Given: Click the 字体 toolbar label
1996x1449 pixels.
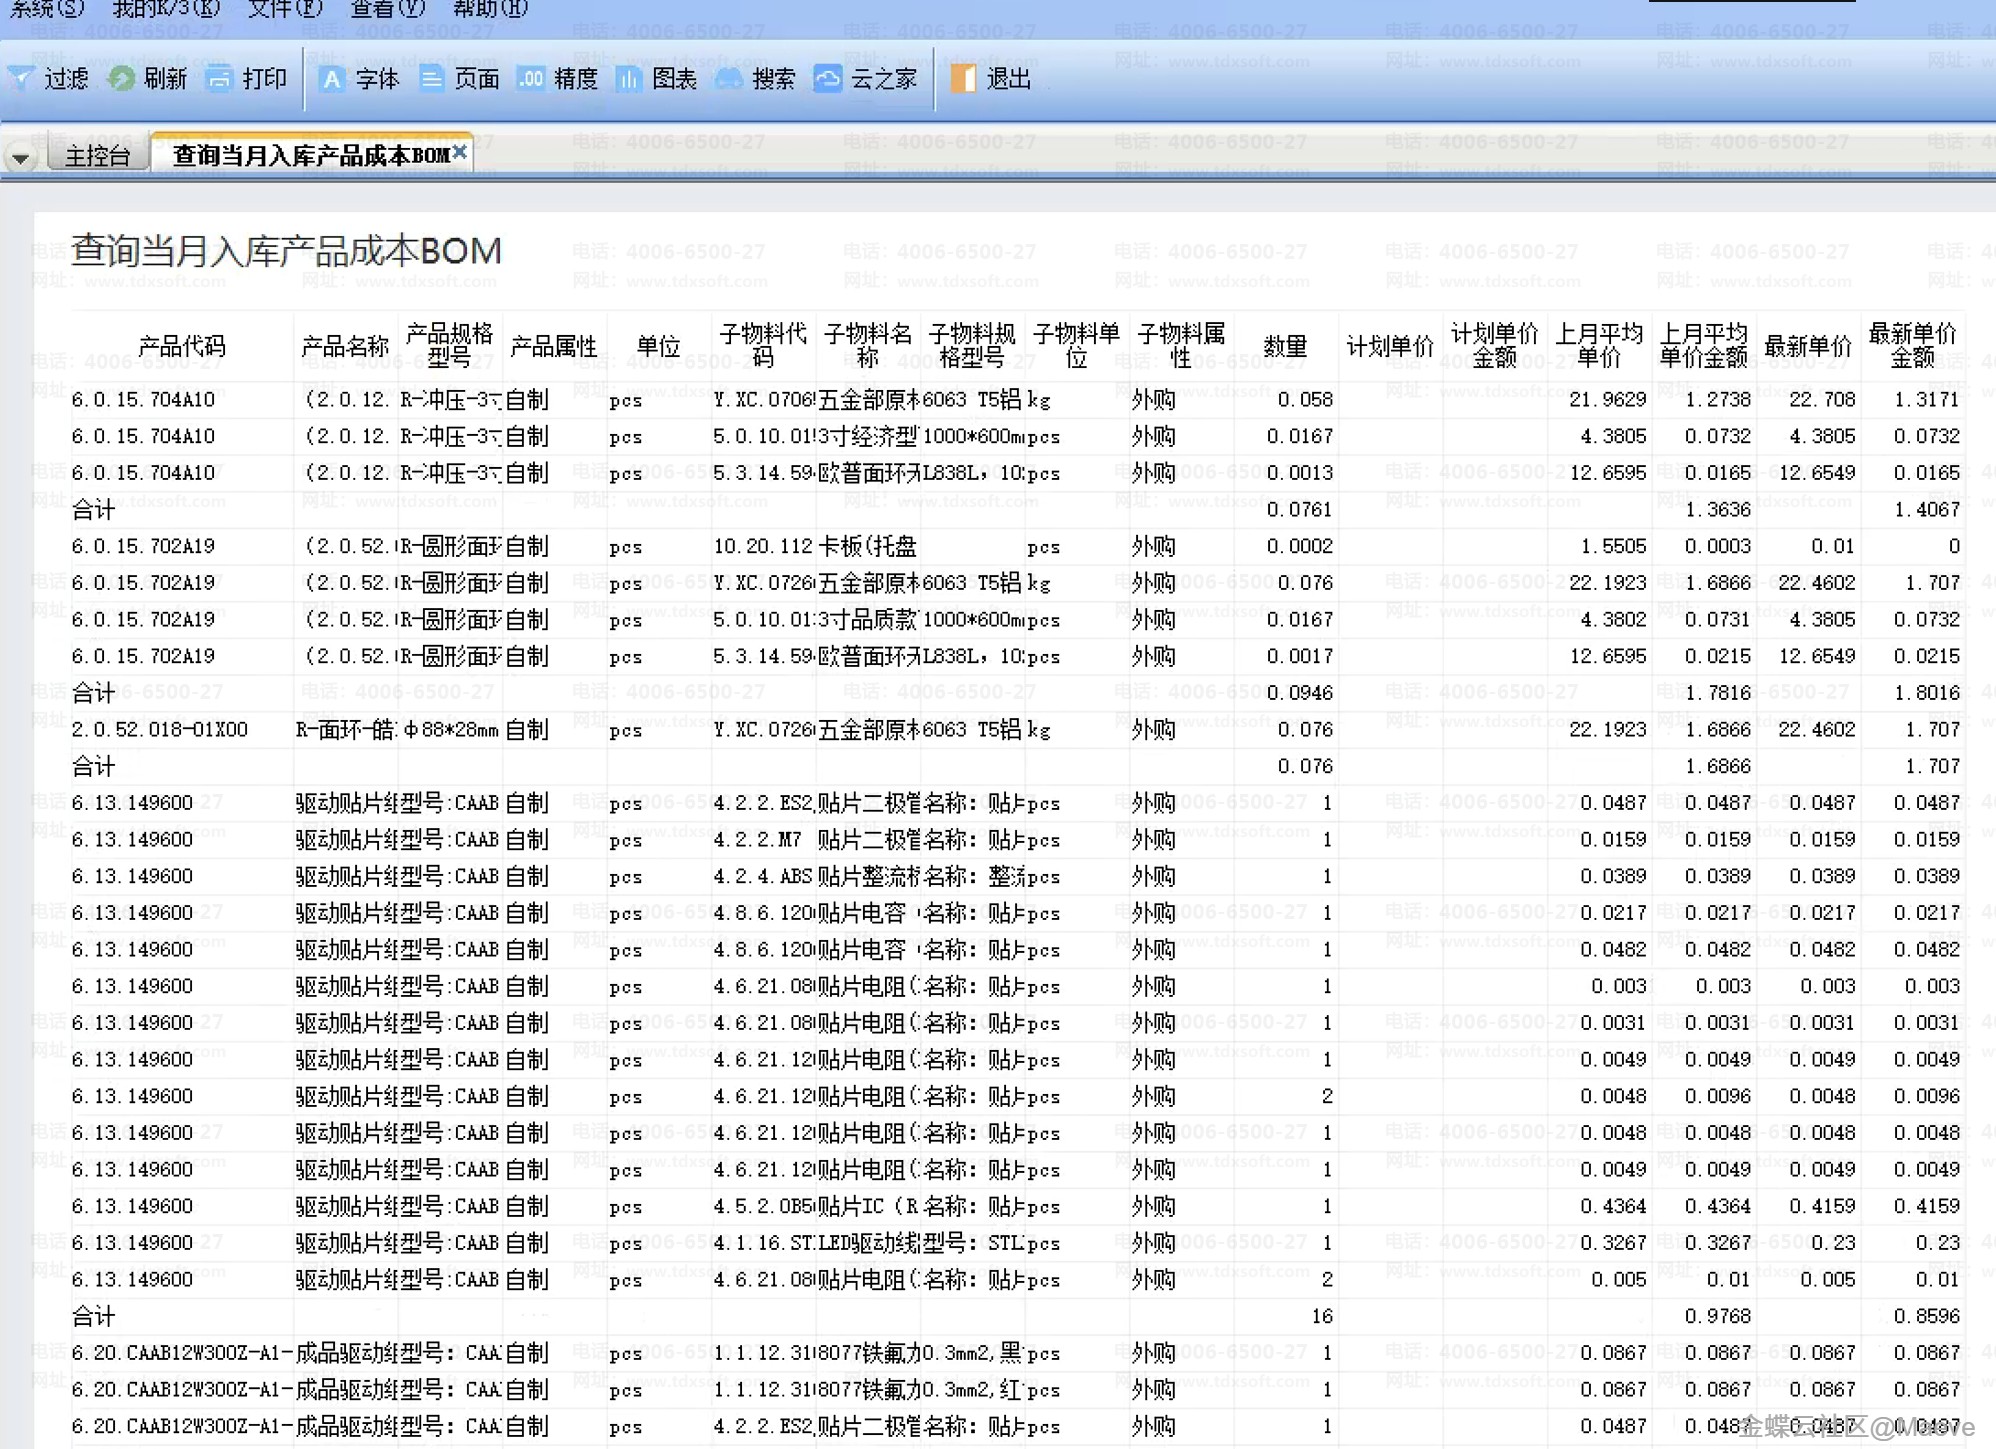Looking at the screenshot, I should 377,79.
